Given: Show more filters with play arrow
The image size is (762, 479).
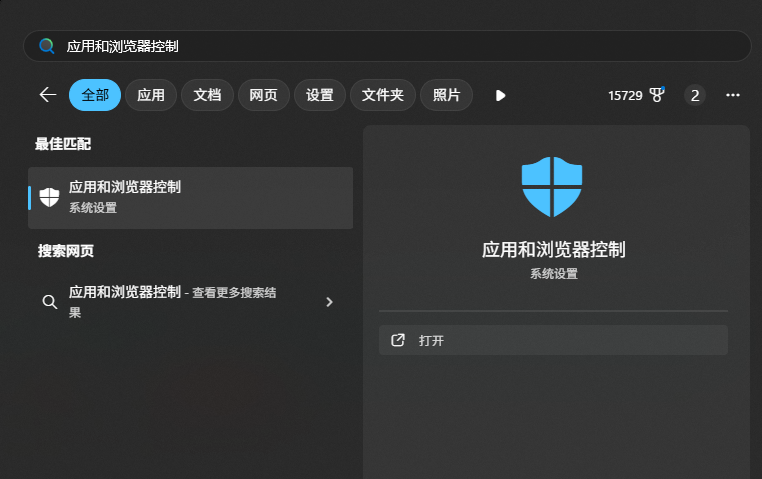Looking at the screenshot, I should [500, 95].
